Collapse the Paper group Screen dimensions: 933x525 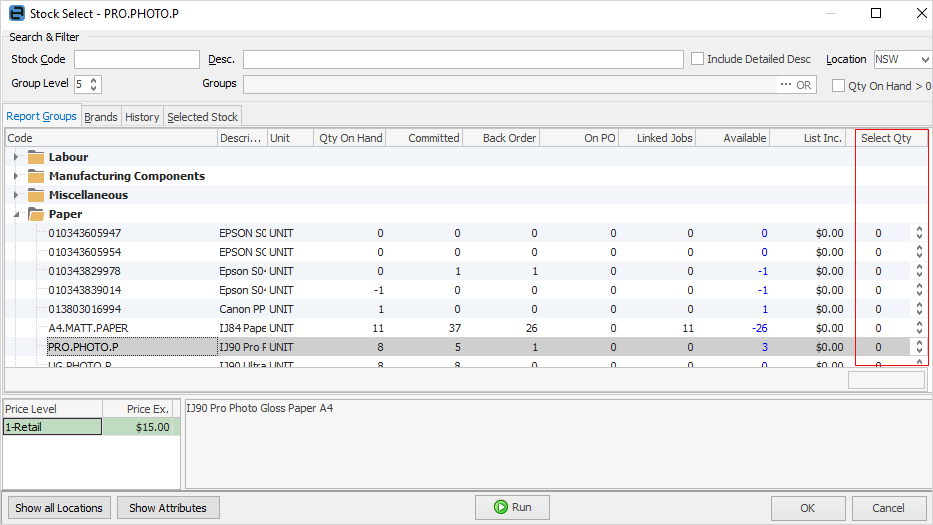click(16, 214)
